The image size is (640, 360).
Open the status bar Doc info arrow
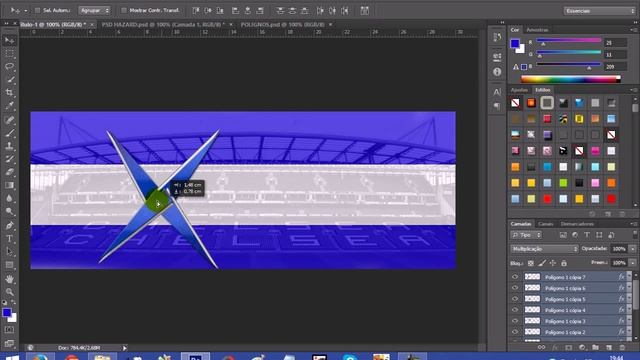124,348
